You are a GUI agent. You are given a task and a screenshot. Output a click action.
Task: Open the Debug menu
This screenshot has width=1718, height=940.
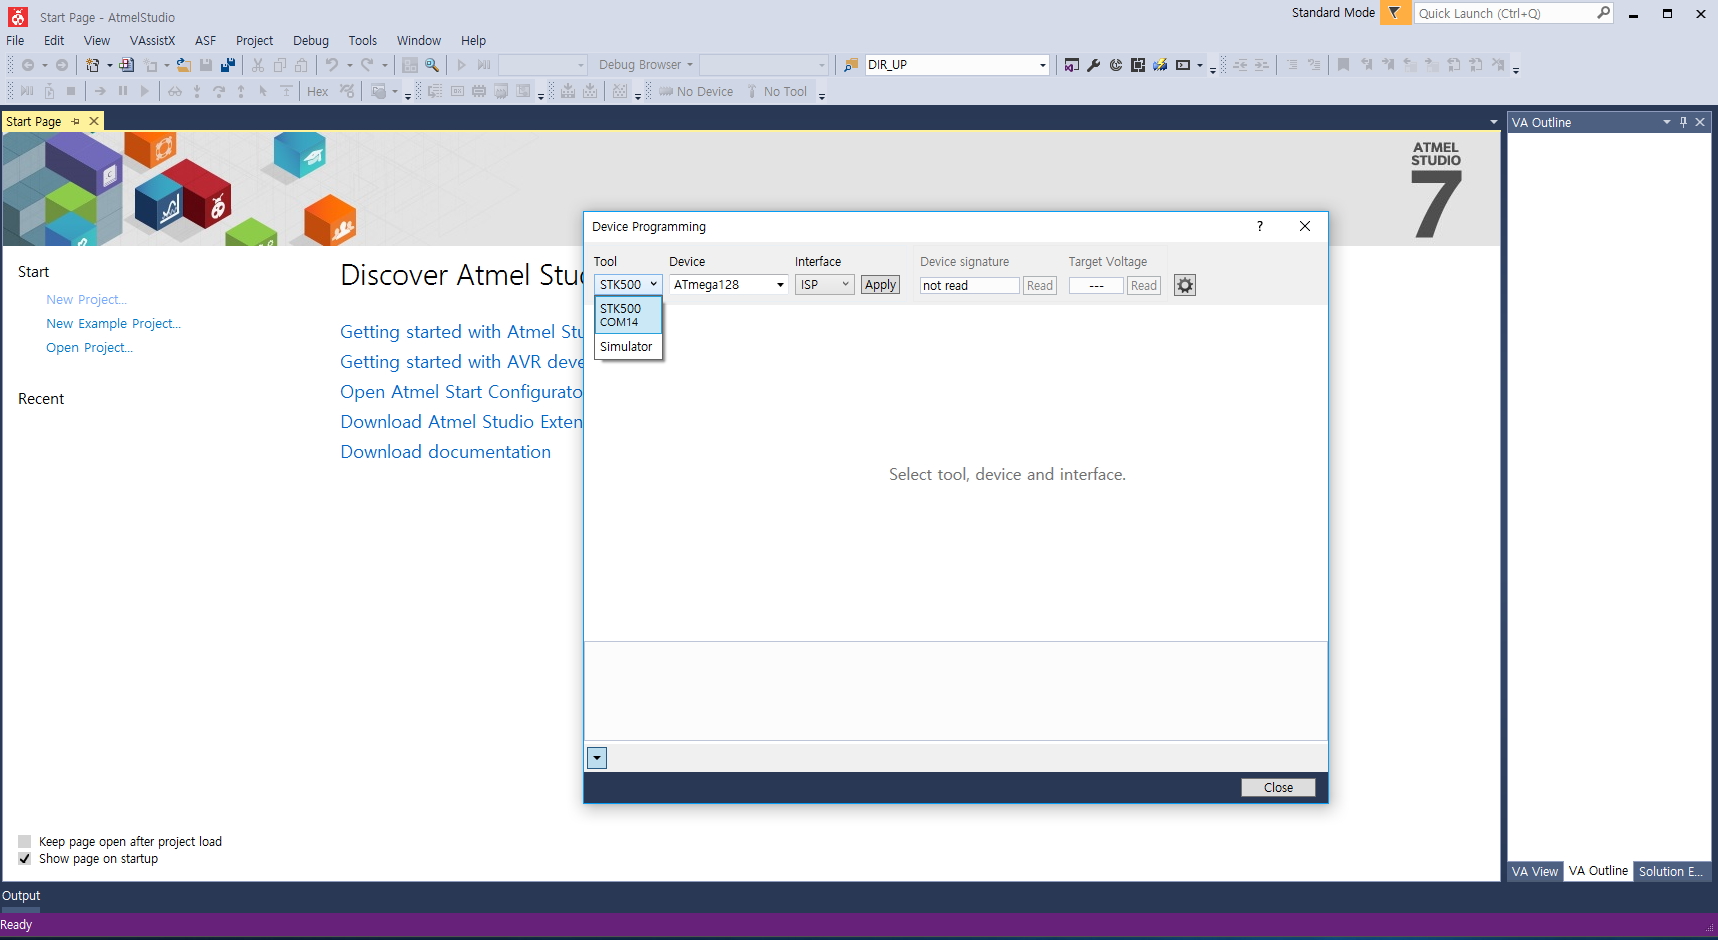click(311, 41)
